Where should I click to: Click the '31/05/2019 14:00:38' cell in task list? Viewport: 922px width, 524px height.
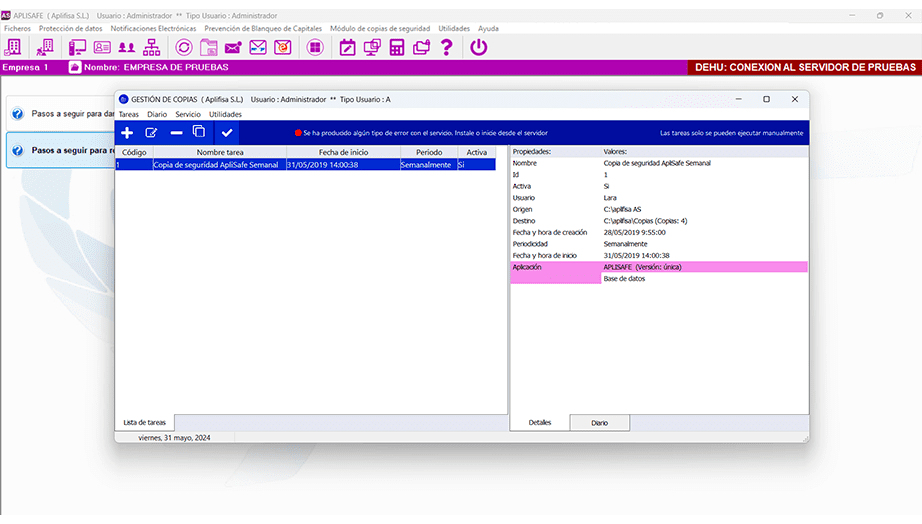tap(343, 165)
